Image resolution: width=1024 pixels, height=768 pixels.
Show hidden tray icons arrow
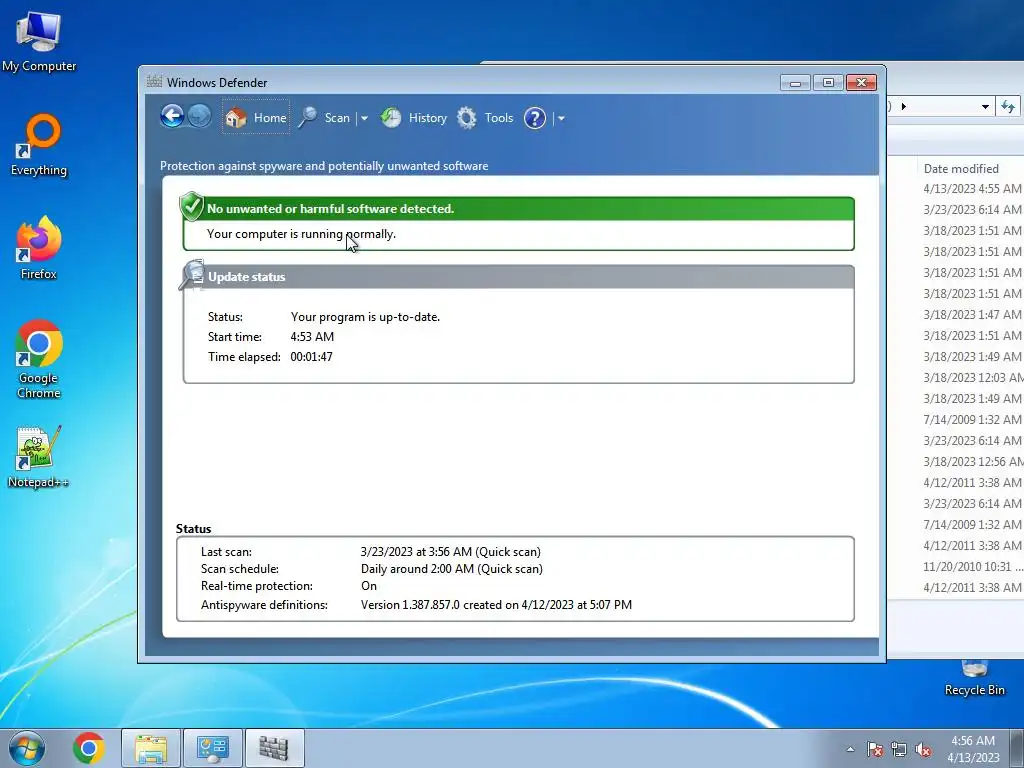tap(850, 749)
